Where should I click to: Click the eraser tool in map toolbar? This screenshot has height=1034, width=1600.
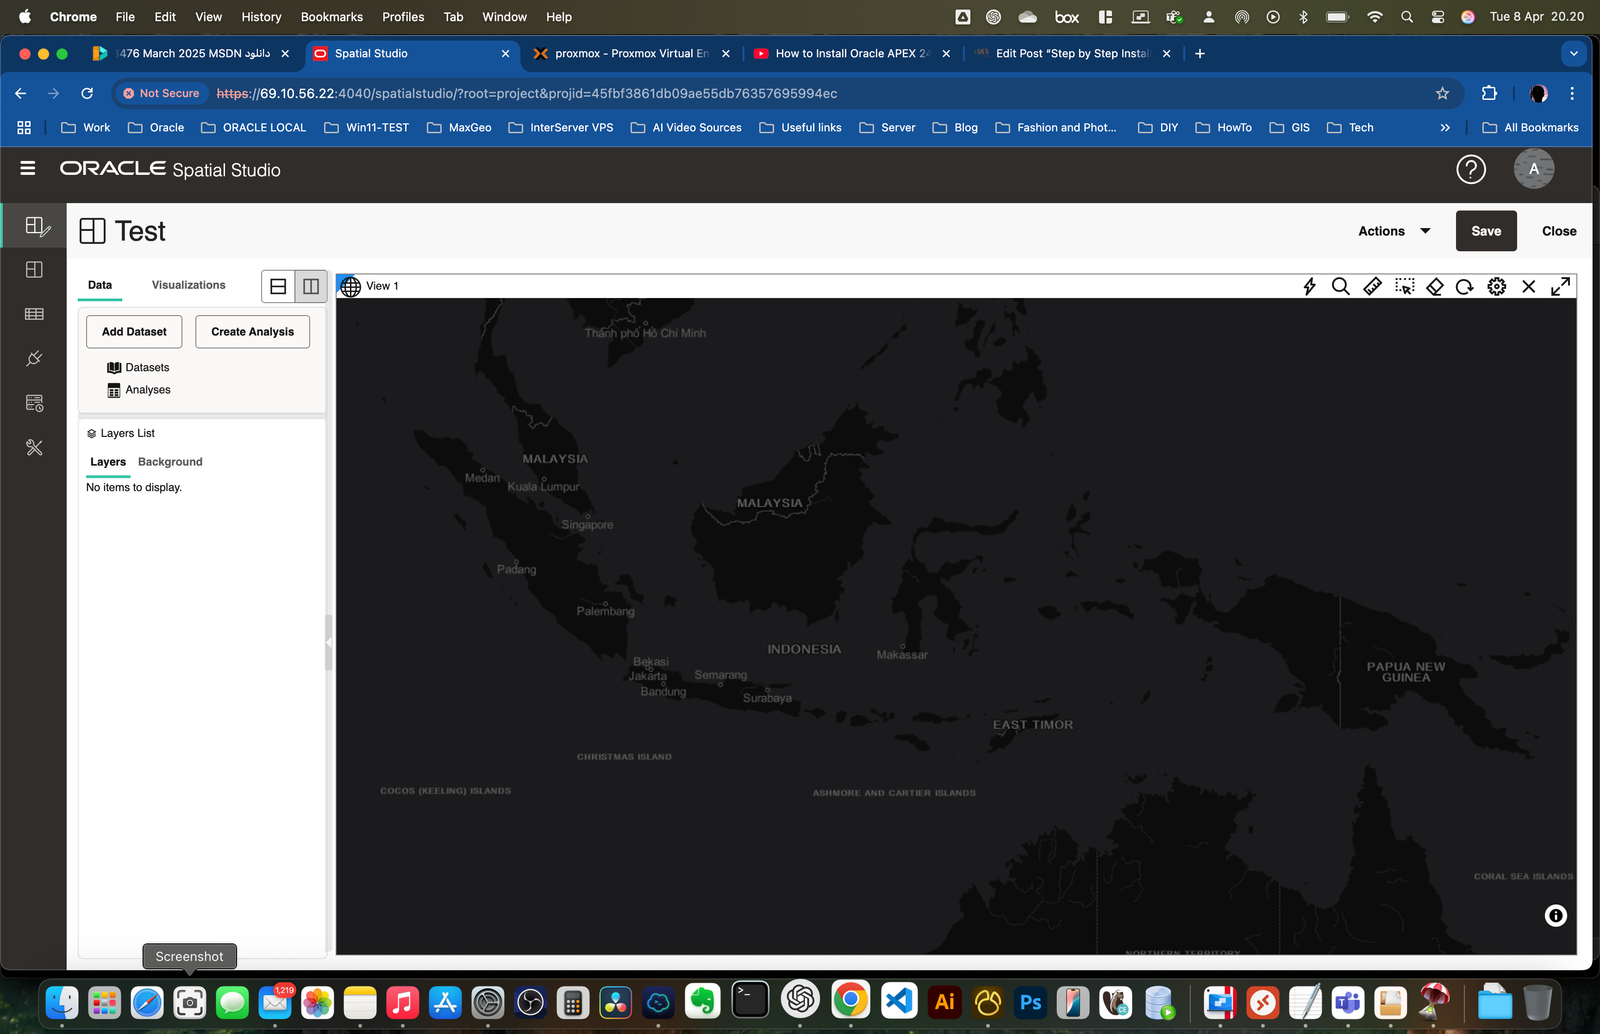[x=1434, y=286]
